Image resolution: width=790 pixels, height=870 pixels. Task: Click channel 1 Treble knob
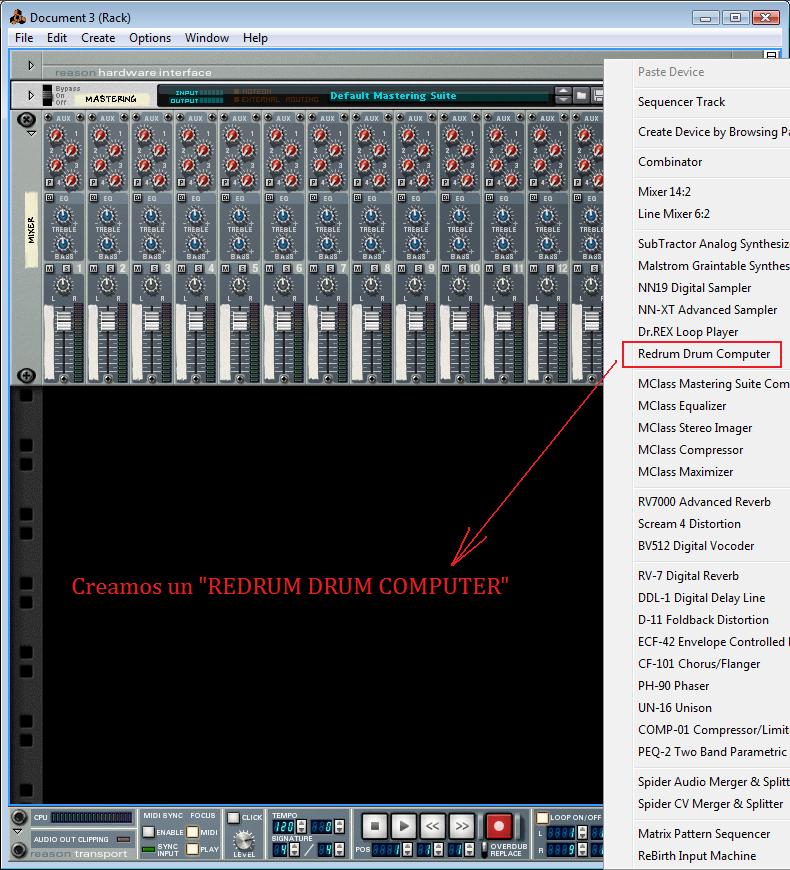pos(63,216)
